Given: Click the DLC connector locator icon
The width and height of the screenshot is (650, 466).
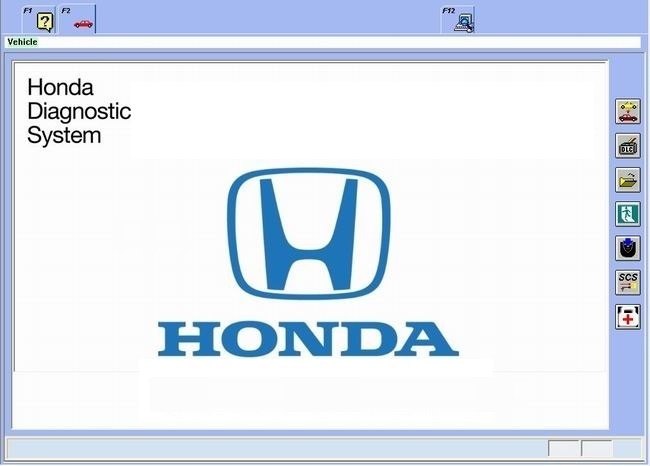Looking at the screenshot, I should tap(628, 146).
